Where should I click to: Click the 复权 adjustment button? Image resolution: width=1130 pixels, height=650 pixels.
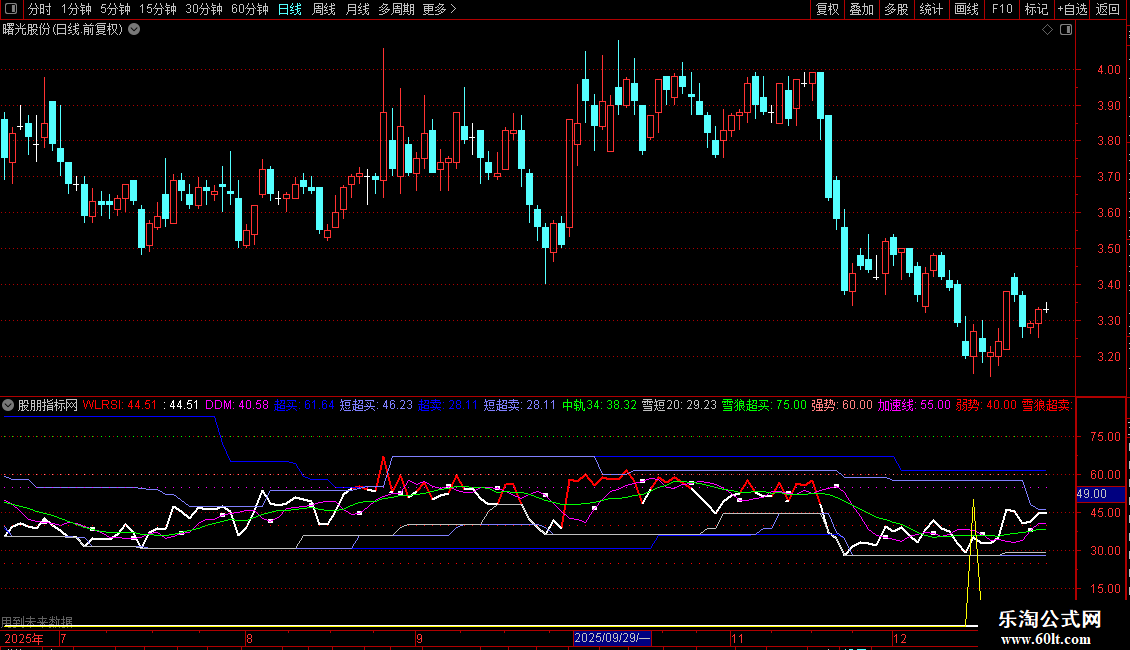tap(827, 10)
